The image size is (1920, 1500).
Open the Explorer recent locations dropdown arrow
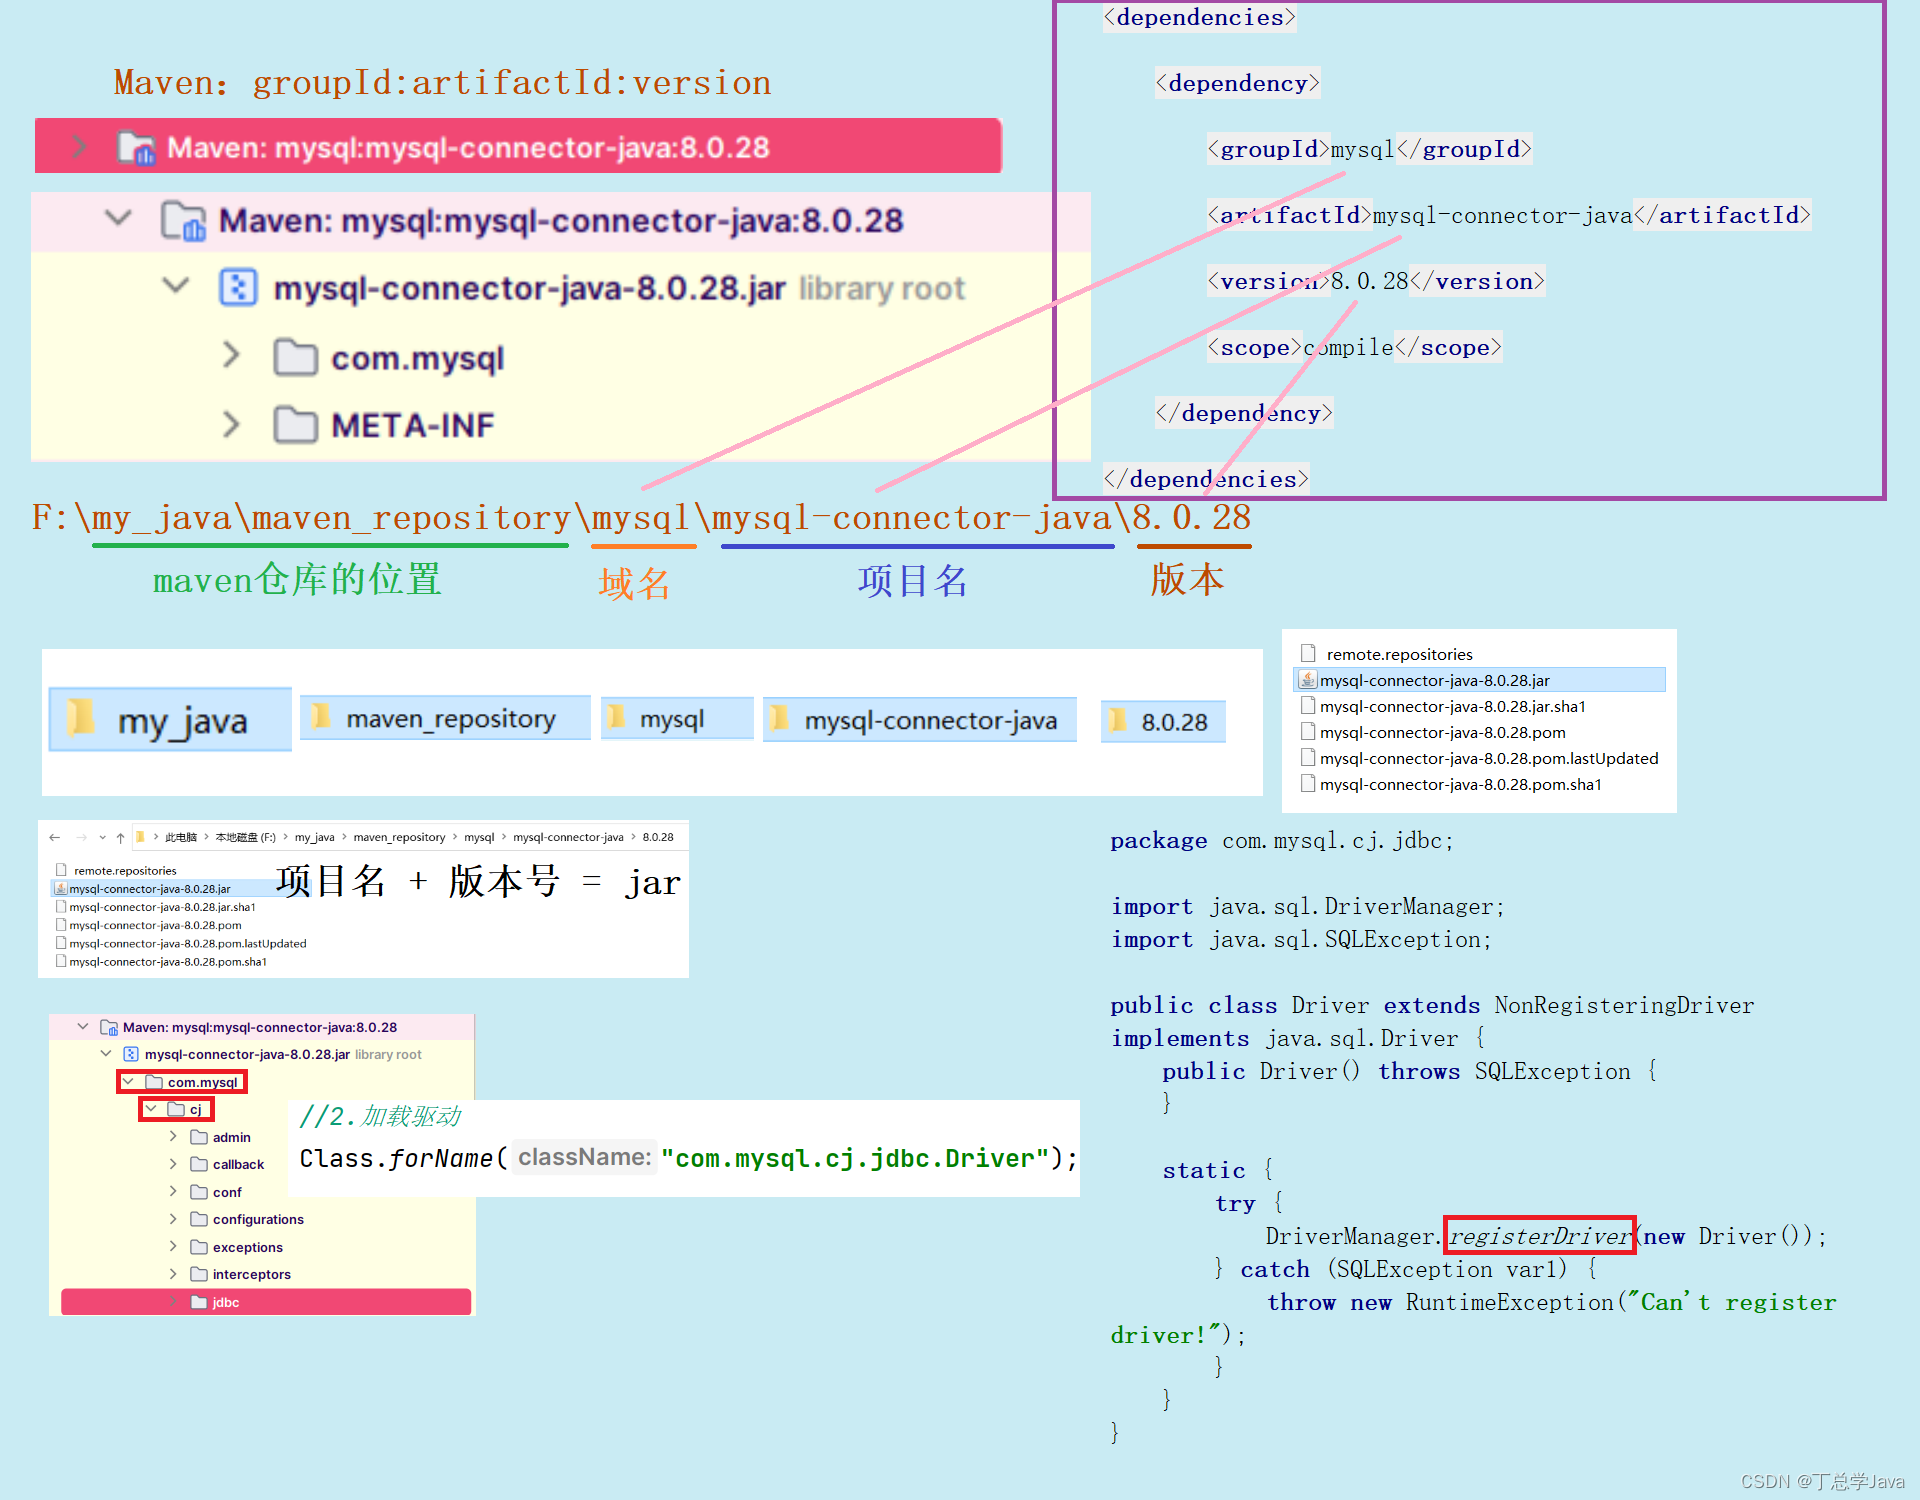click(102, 838)
